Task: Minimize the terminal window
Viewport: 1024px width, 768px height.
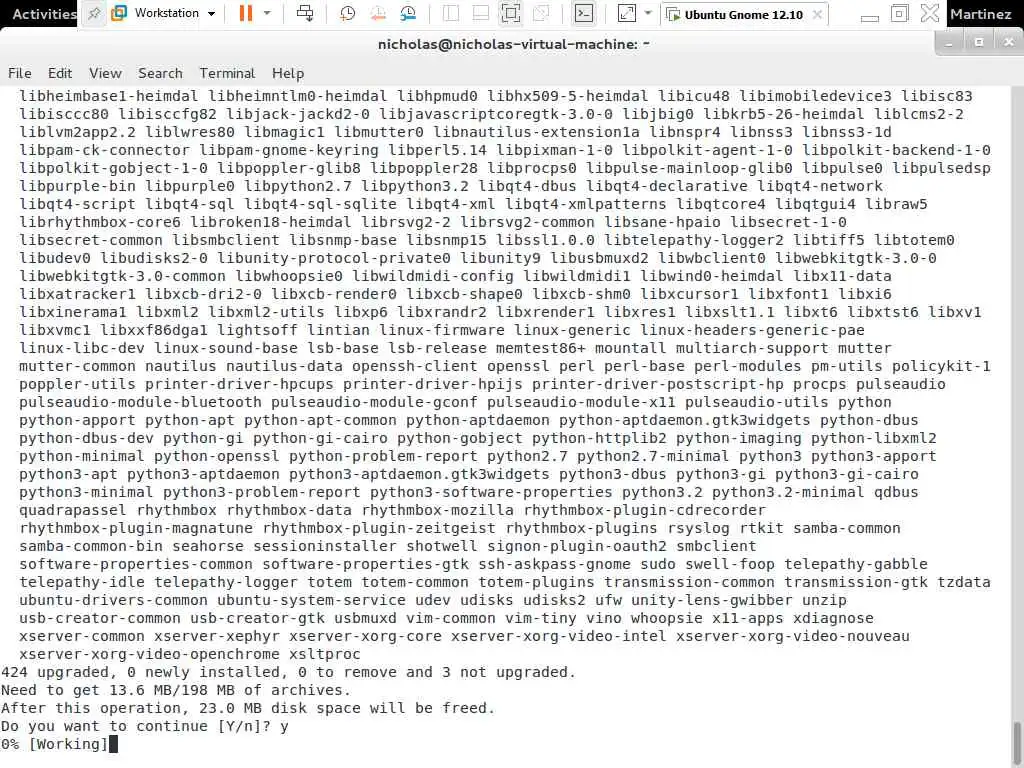Action: click(x=949, y=42)
